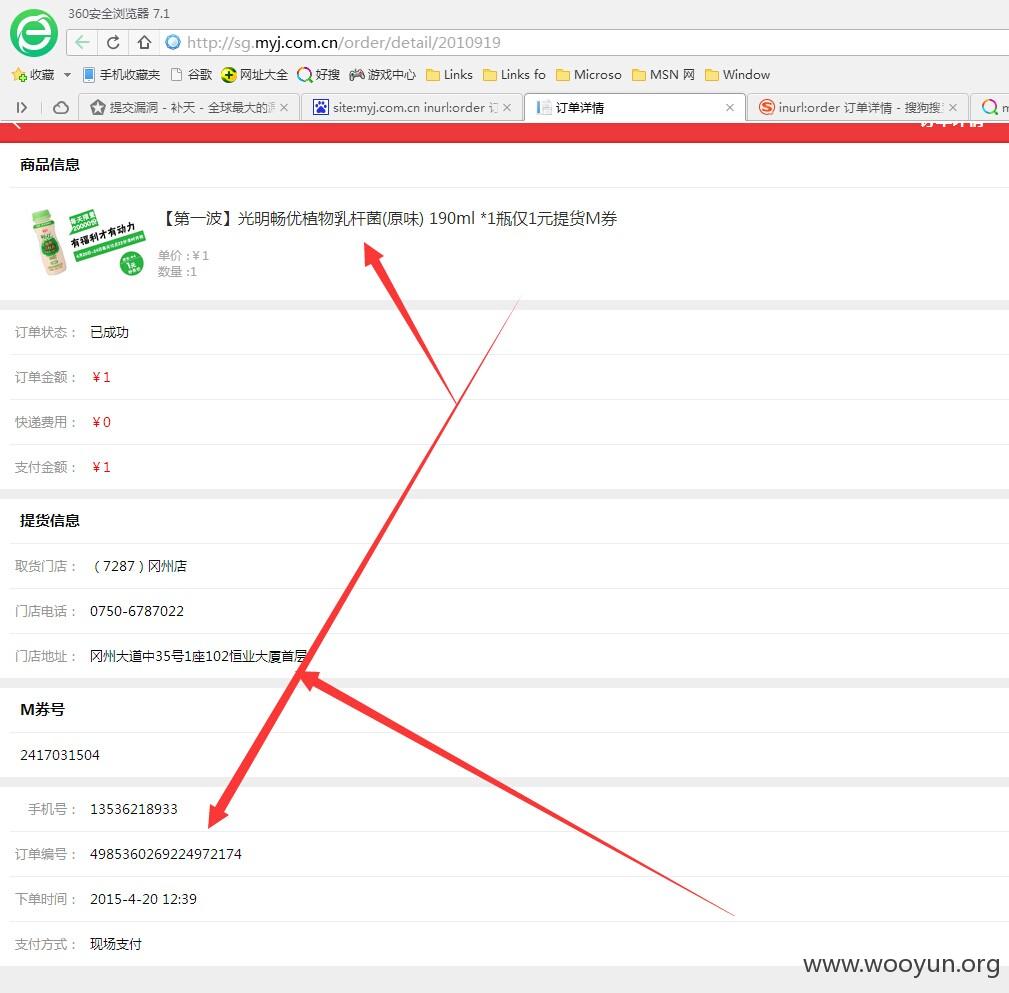The width and height of the screenshot is (1009, 993).
Task: Open the Links bookmark folder
Action: 449,75
